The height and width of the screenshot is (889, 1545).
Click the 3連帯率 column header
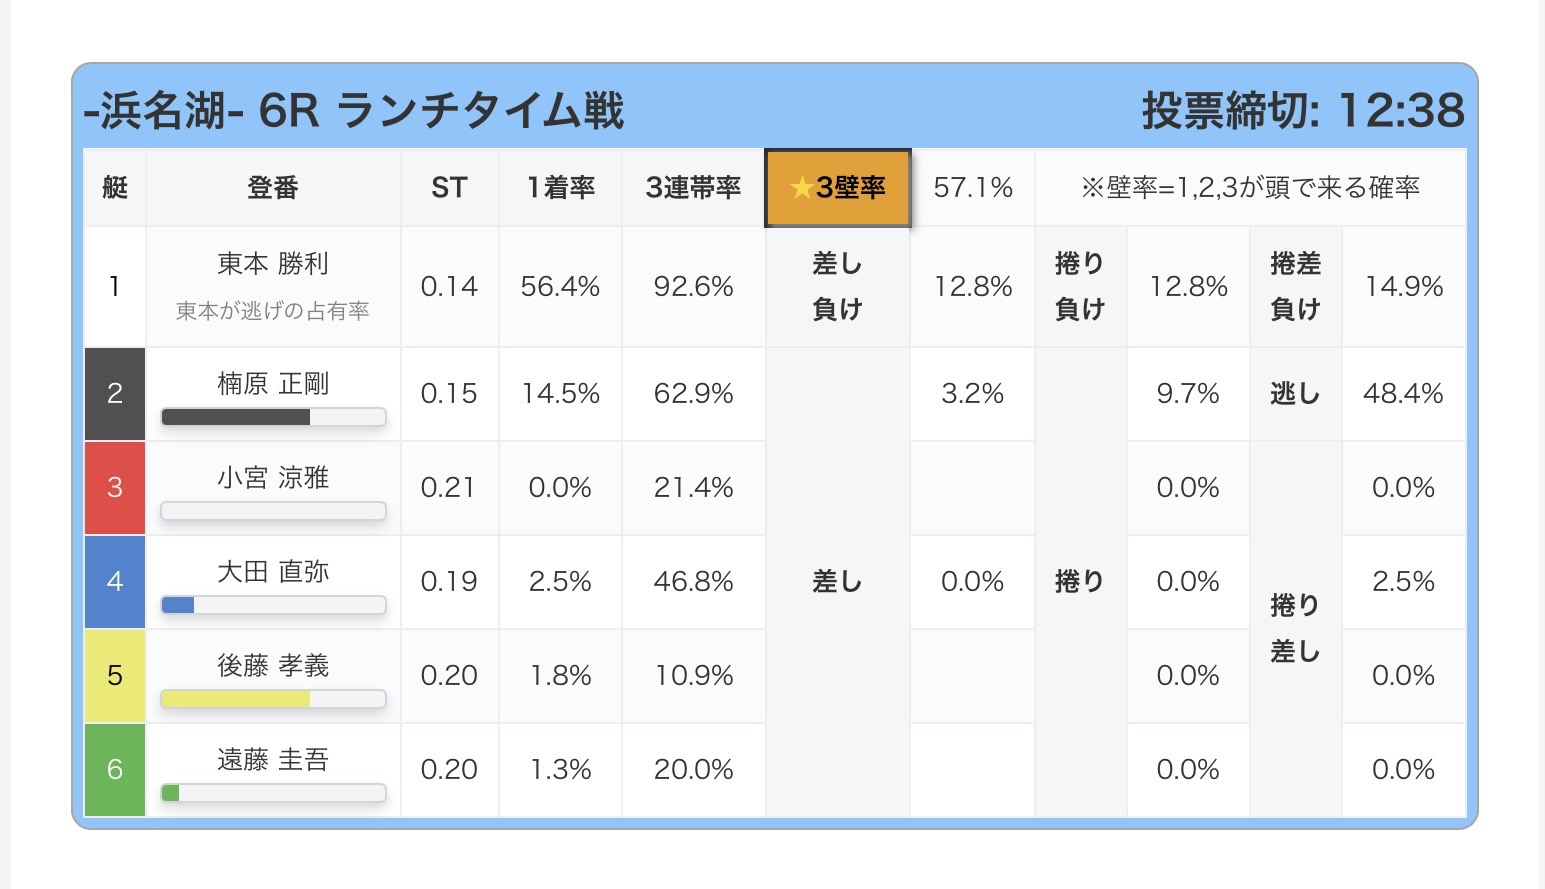693,188
